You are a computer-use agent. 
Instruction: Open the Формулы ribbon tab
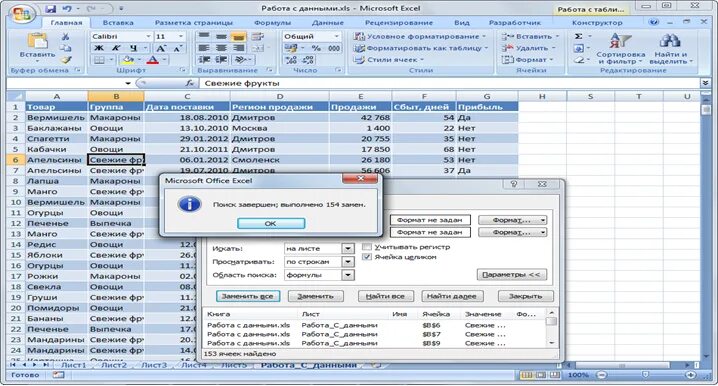(x=272, y=22)
